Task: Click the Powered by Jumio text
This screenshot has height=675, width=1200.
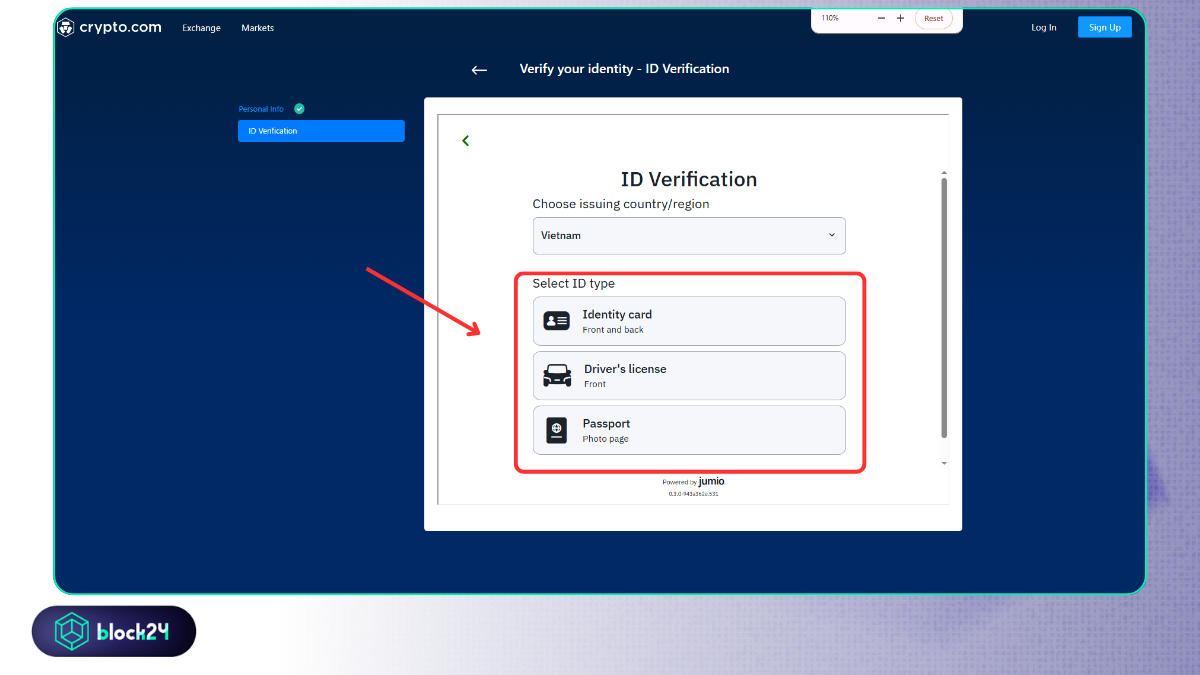Action: [x=693, y=481]
